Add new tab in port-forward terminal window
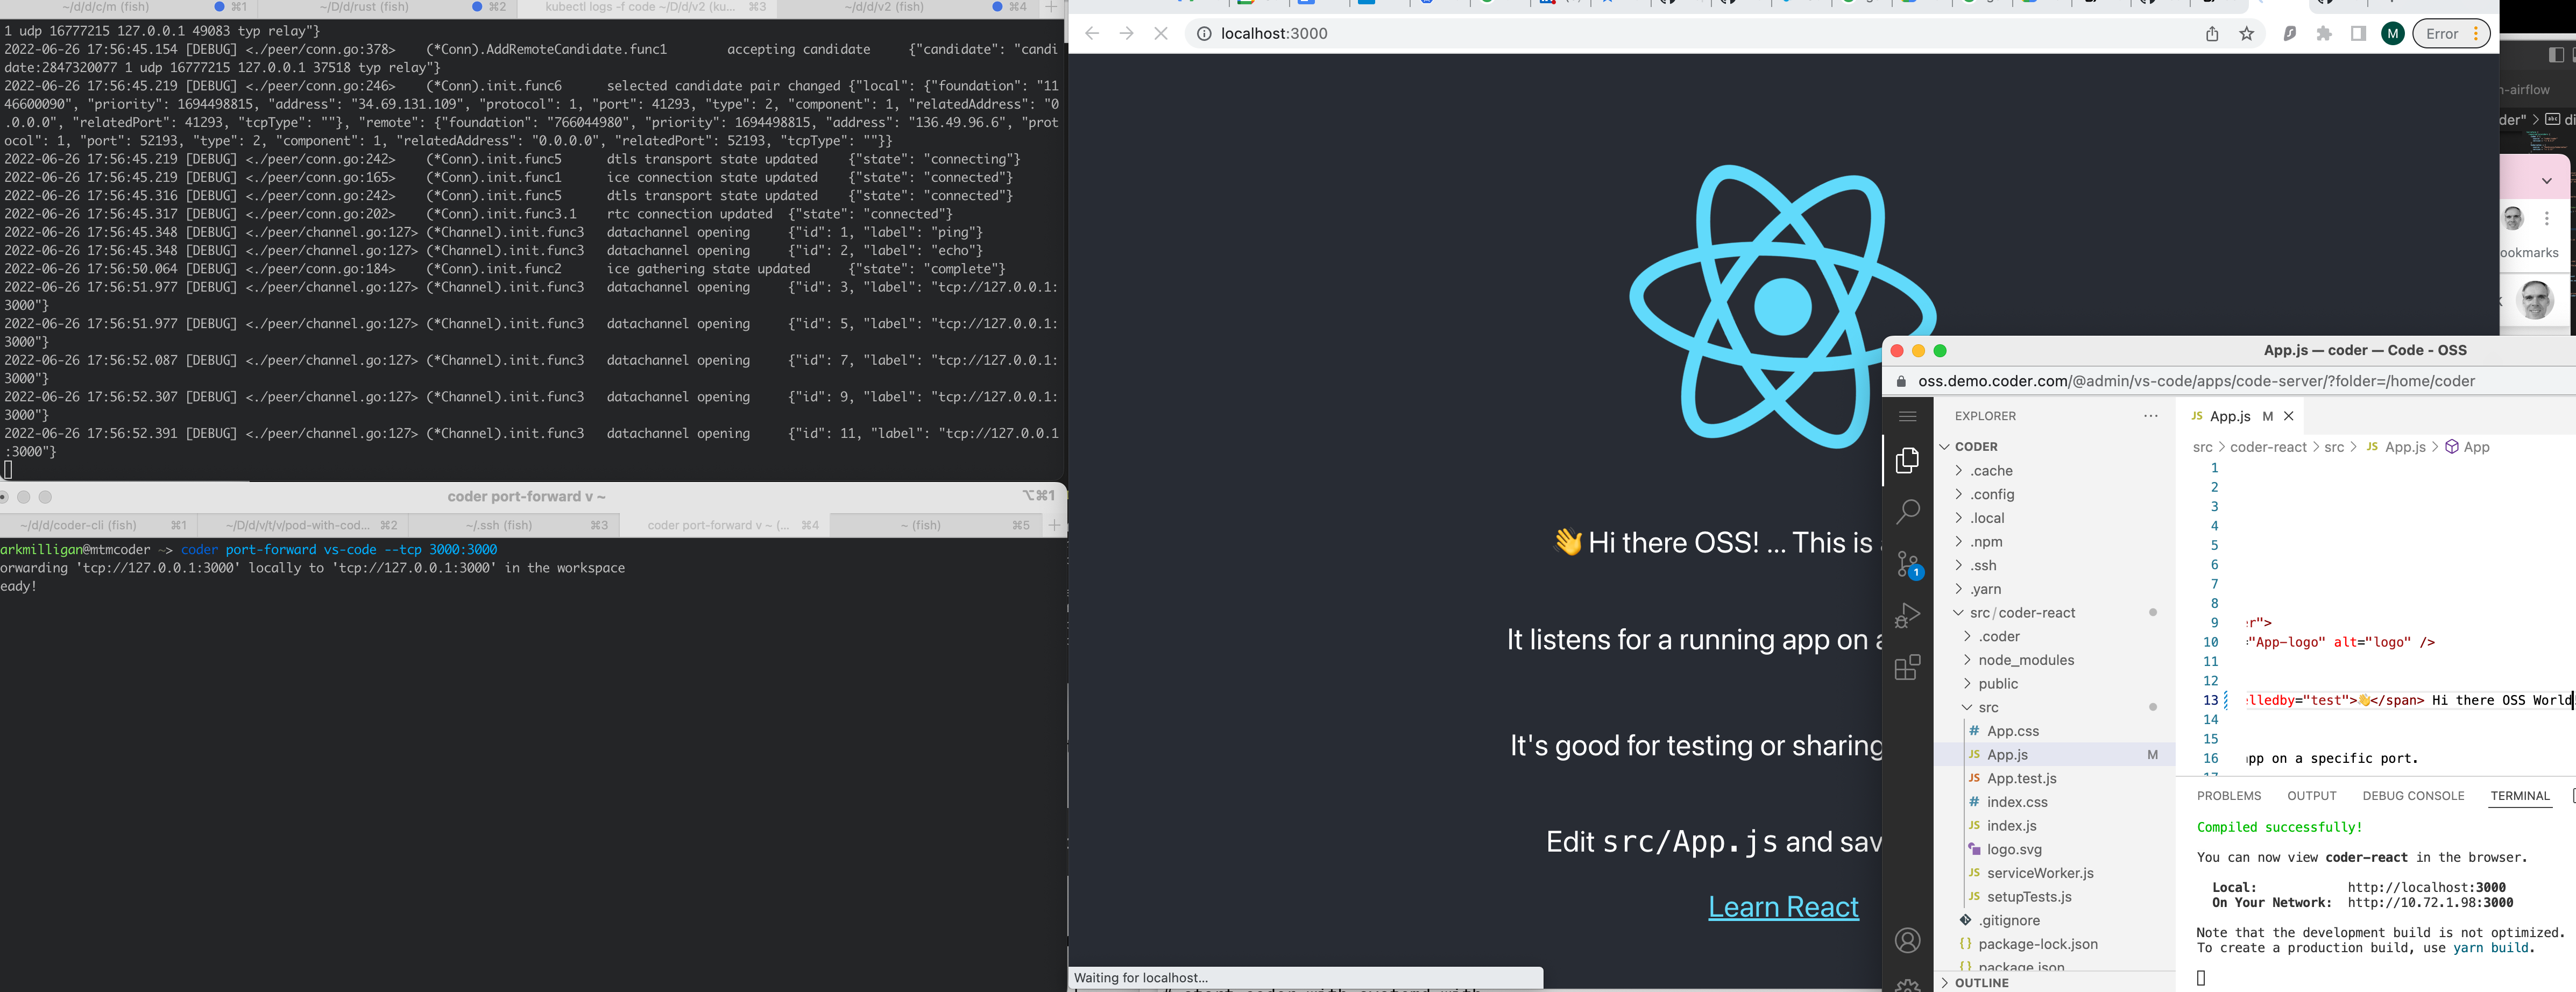Viewport: 2576px width, 992px height. click(1054, 525)
